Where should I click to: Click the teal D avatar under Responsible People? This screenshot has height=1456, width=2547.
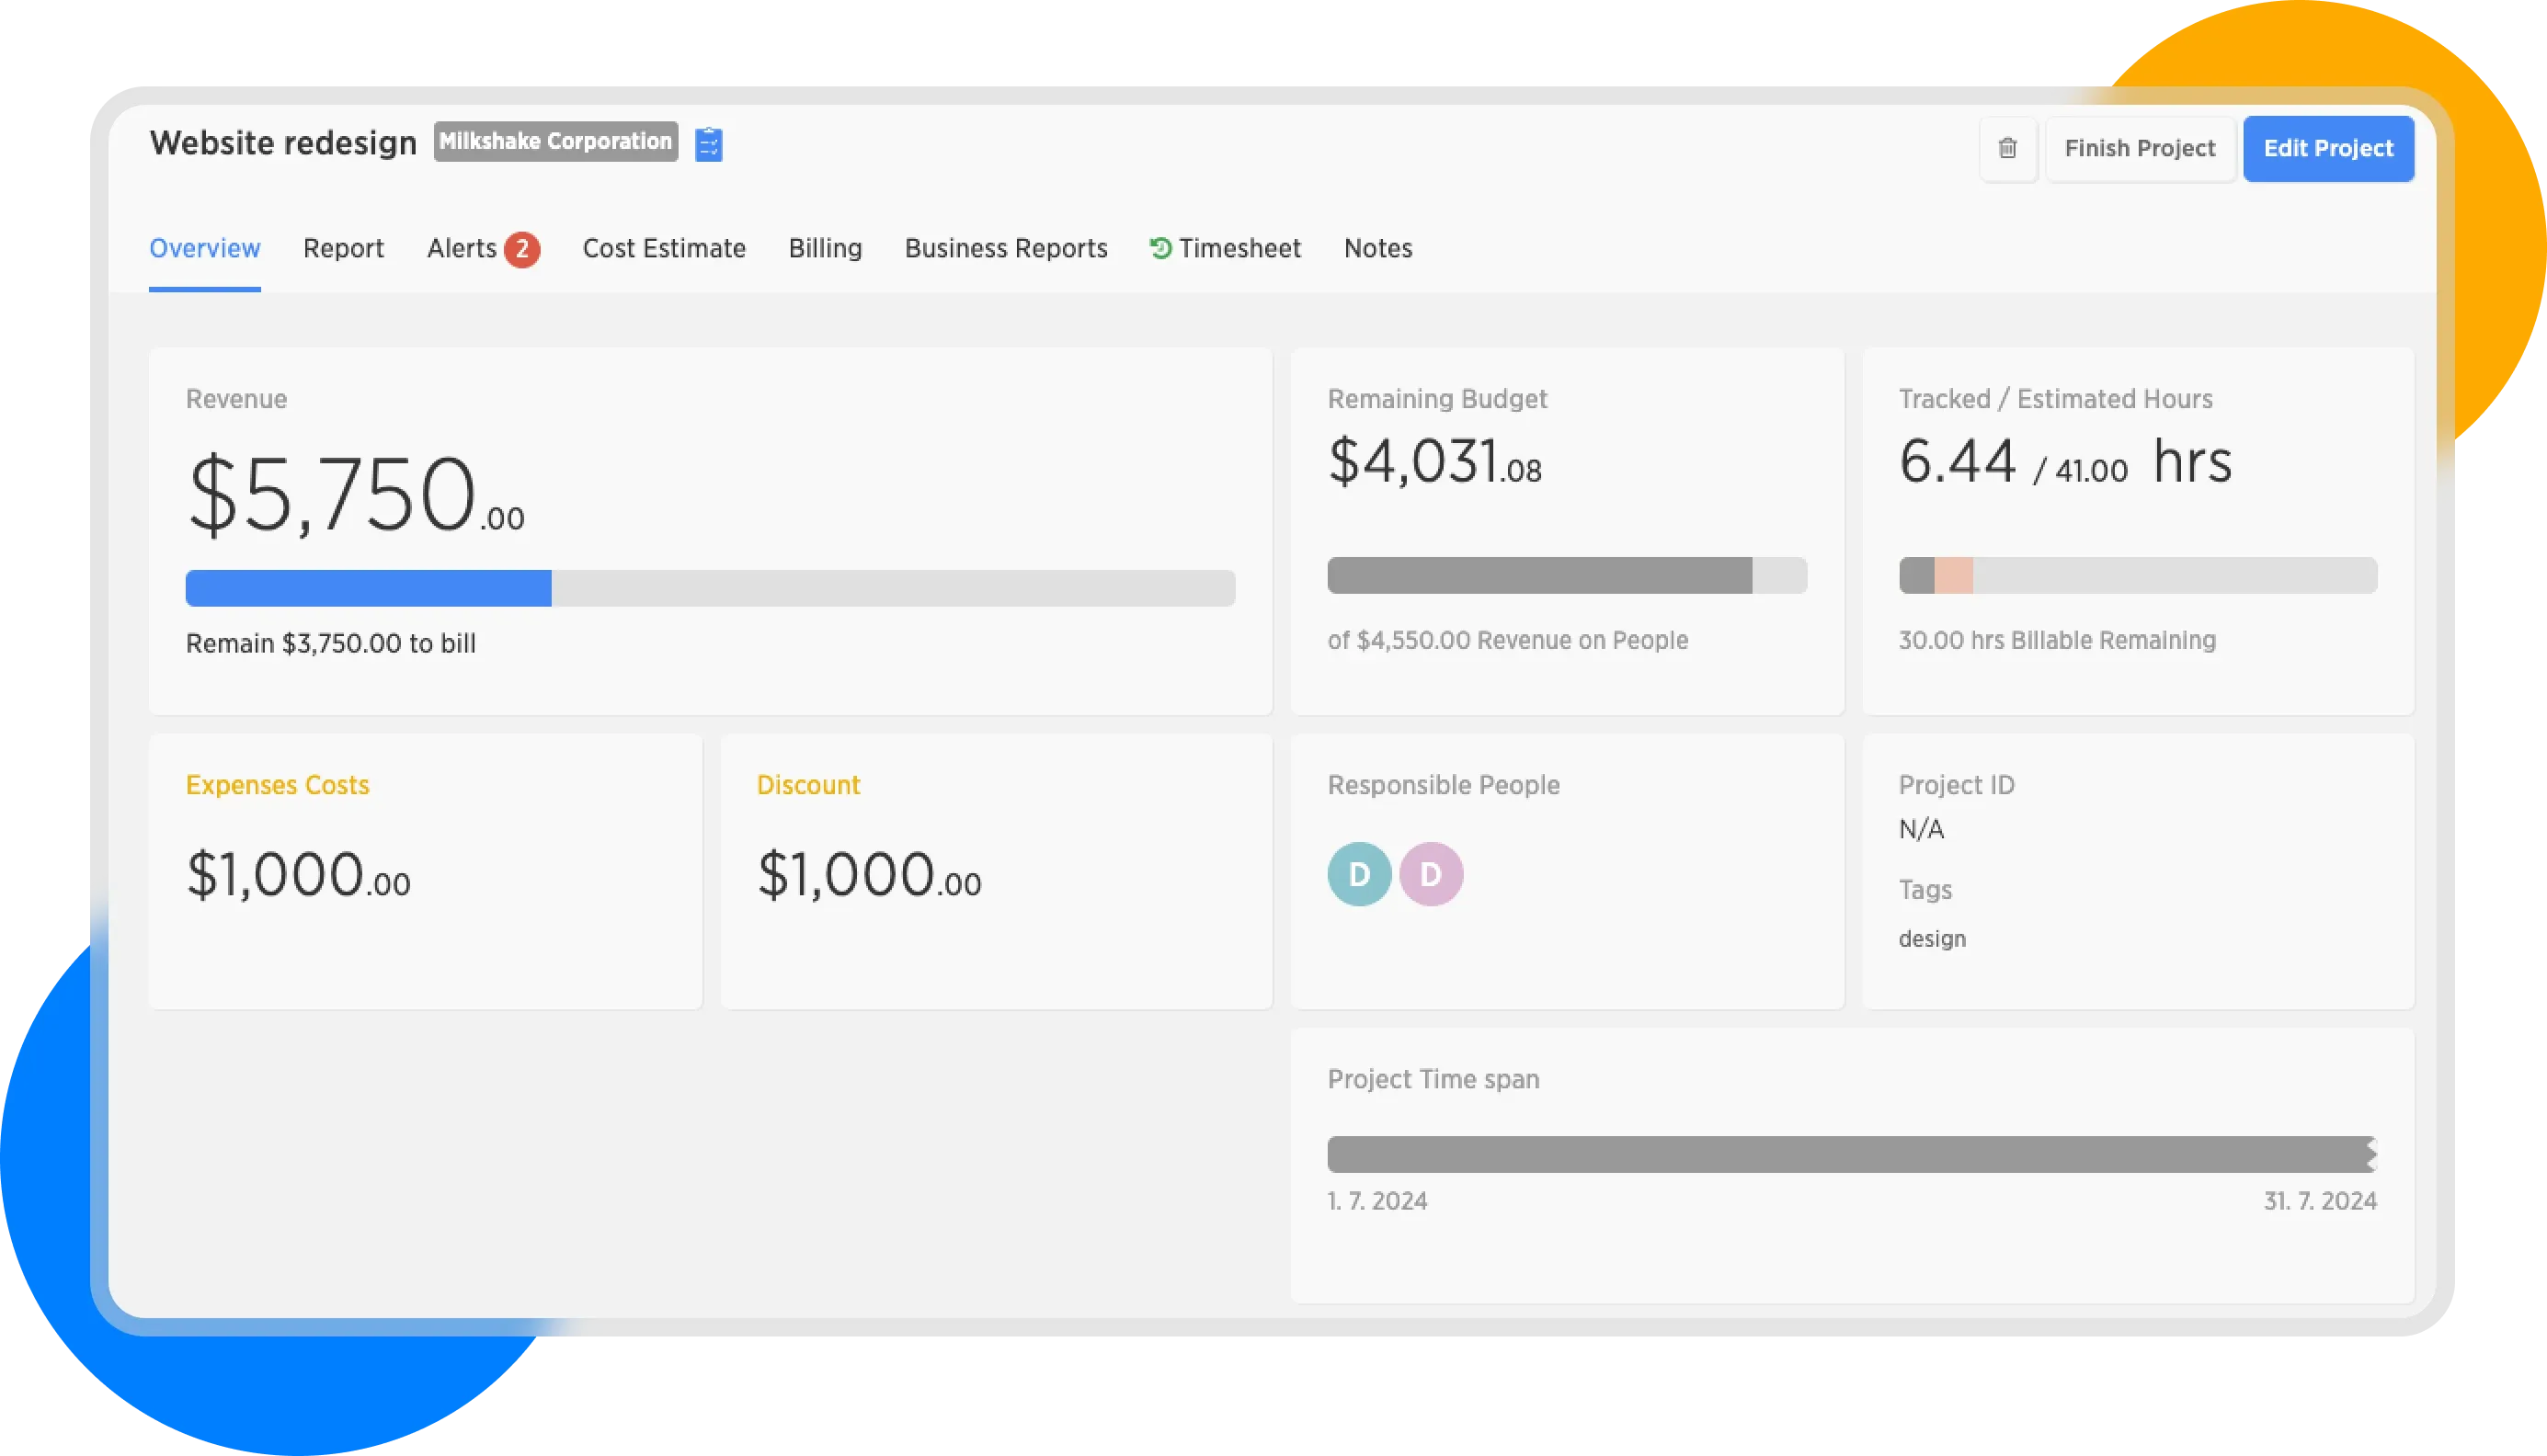pyautogui.click(x=1359, y=874)
